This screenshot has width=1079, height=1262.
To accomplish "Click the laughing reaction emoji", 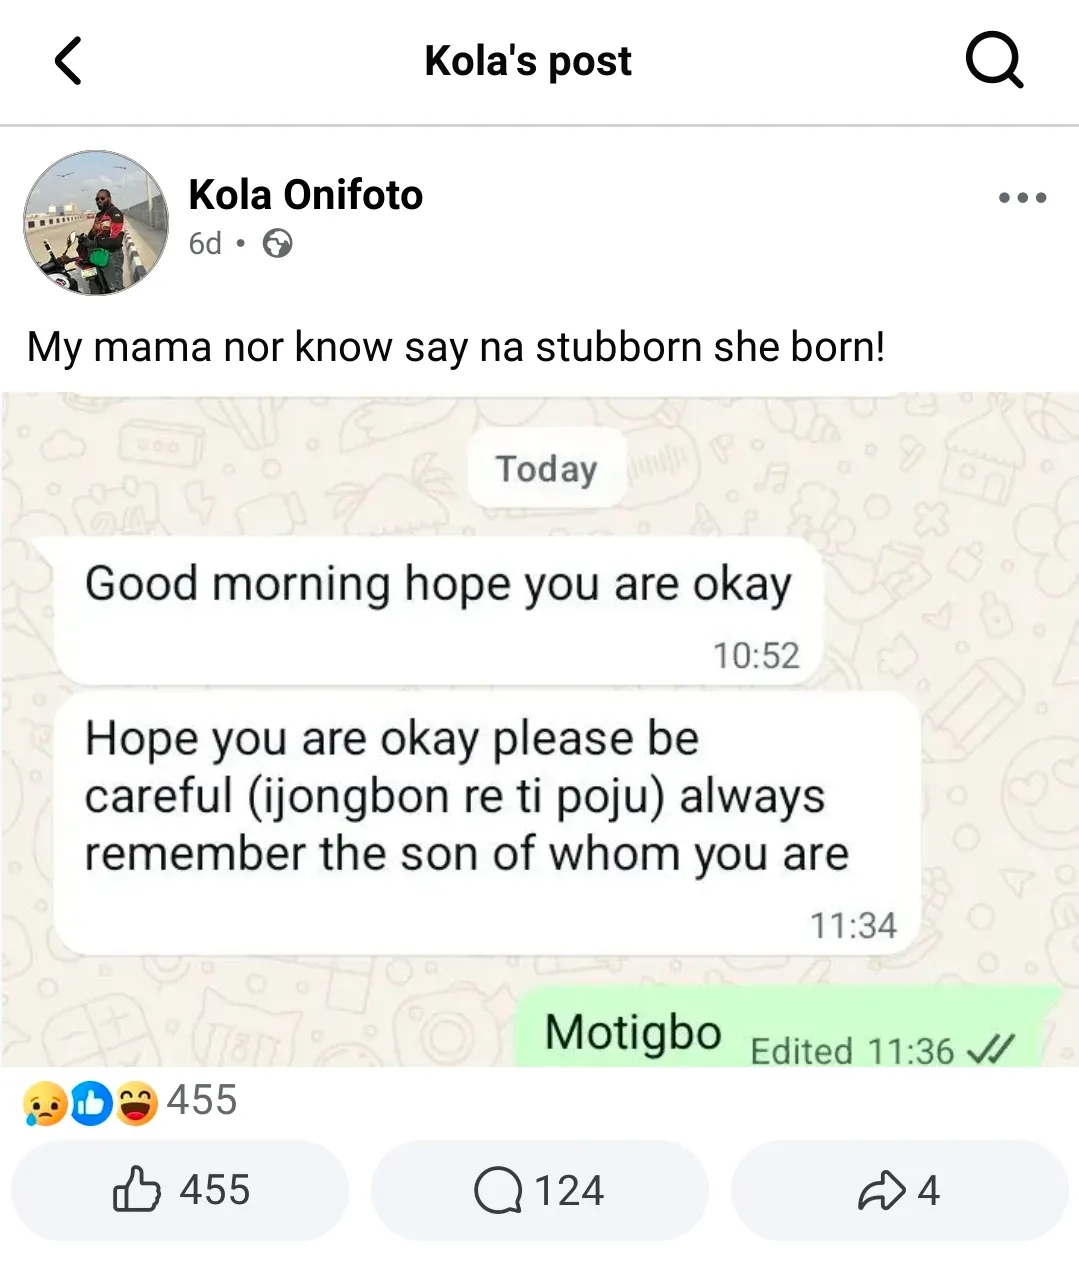I will point(136,1103).
